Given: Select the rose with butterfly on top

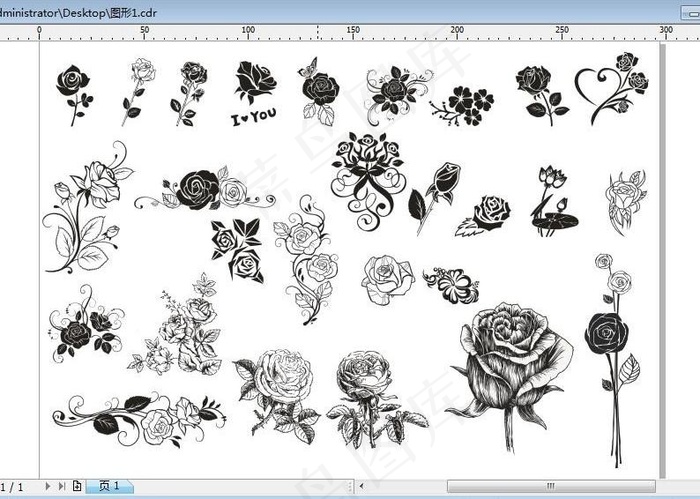Looking at the screenshot, I should click(318, 91).
